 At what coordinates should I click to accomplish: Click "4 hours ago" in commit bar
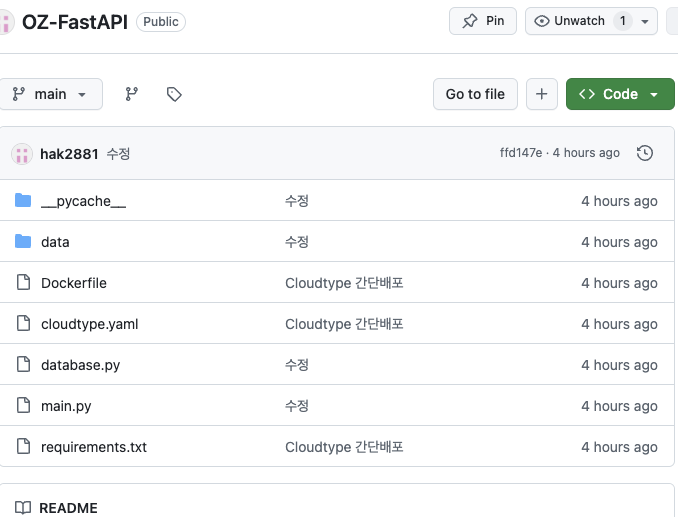[x=586, y=153]
